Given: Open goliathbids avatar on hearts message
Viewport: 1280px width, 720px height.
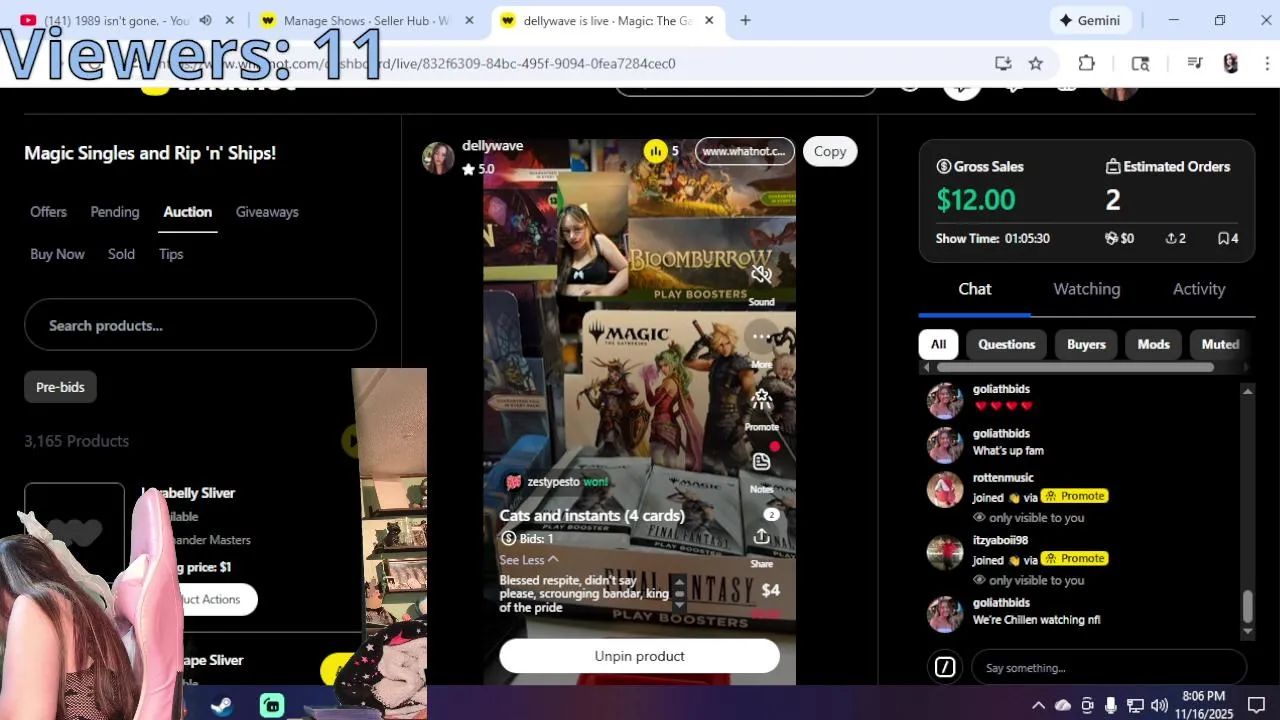Looking at the screenshot, I should (x=945, y=400).
